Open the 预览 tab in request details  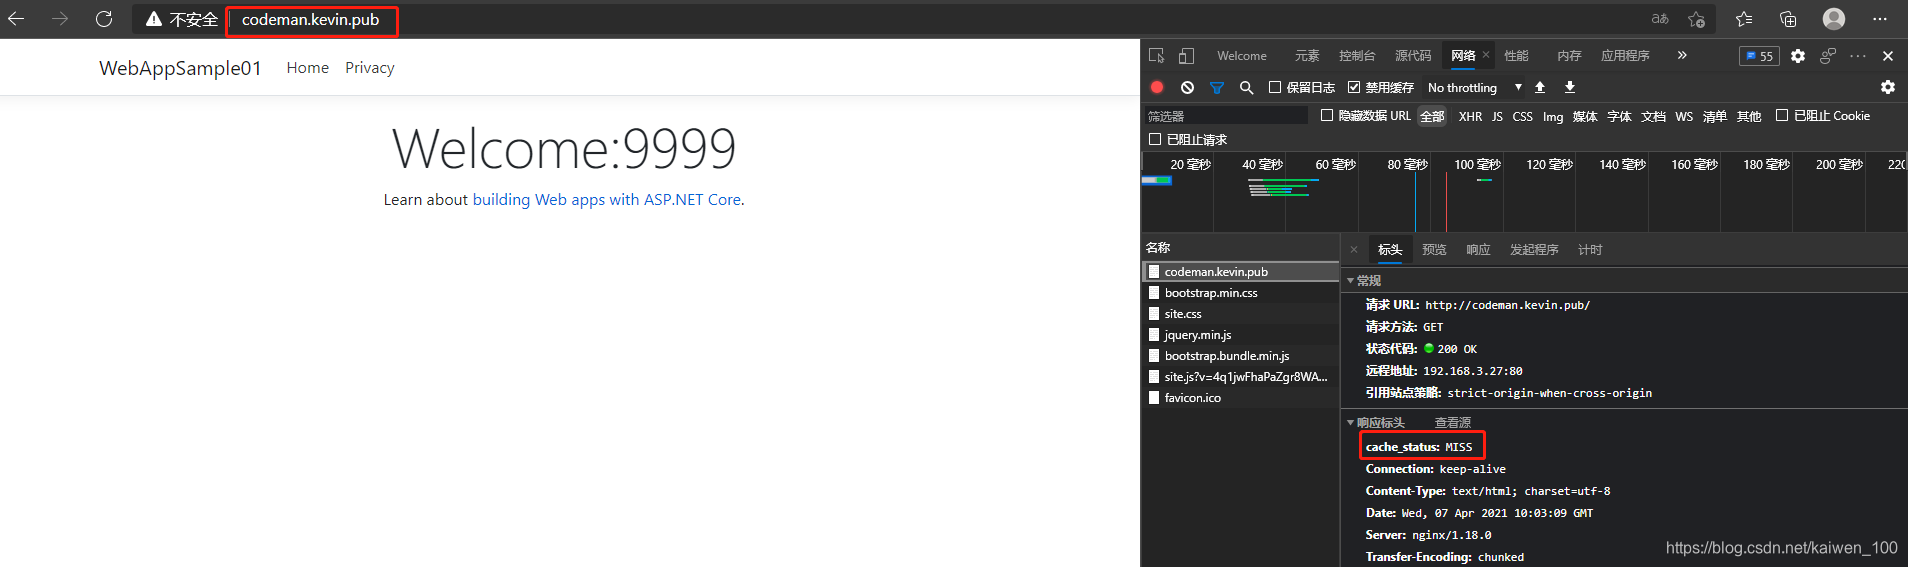1434,250
